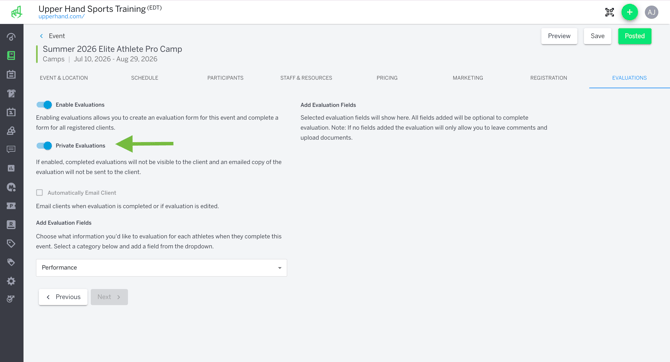The width and height of the screenshot is (670, 362).
Task: Switch to the Pricing tab
Action: pyautogui.click(x=387, y=78)
